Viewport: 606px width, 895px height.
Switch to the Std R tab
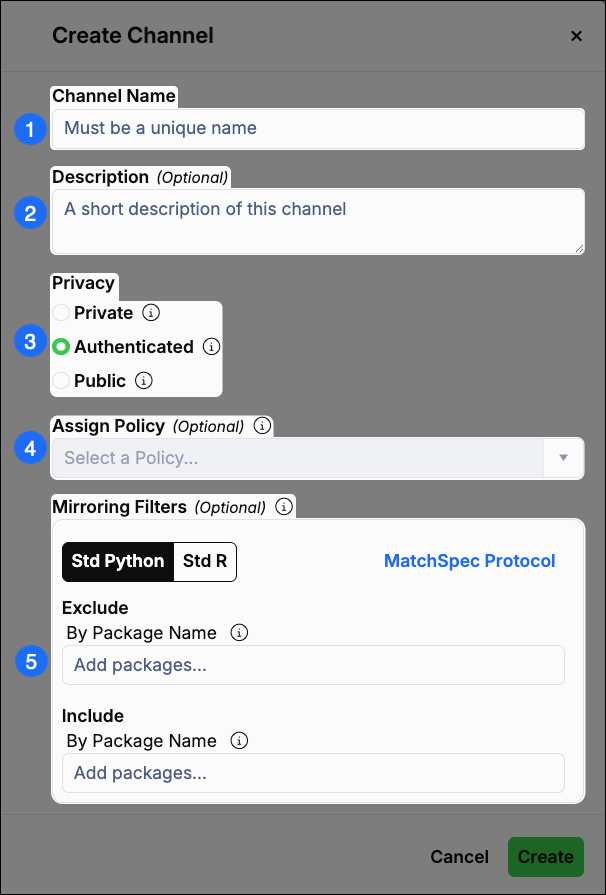click(x=204, y=561)
